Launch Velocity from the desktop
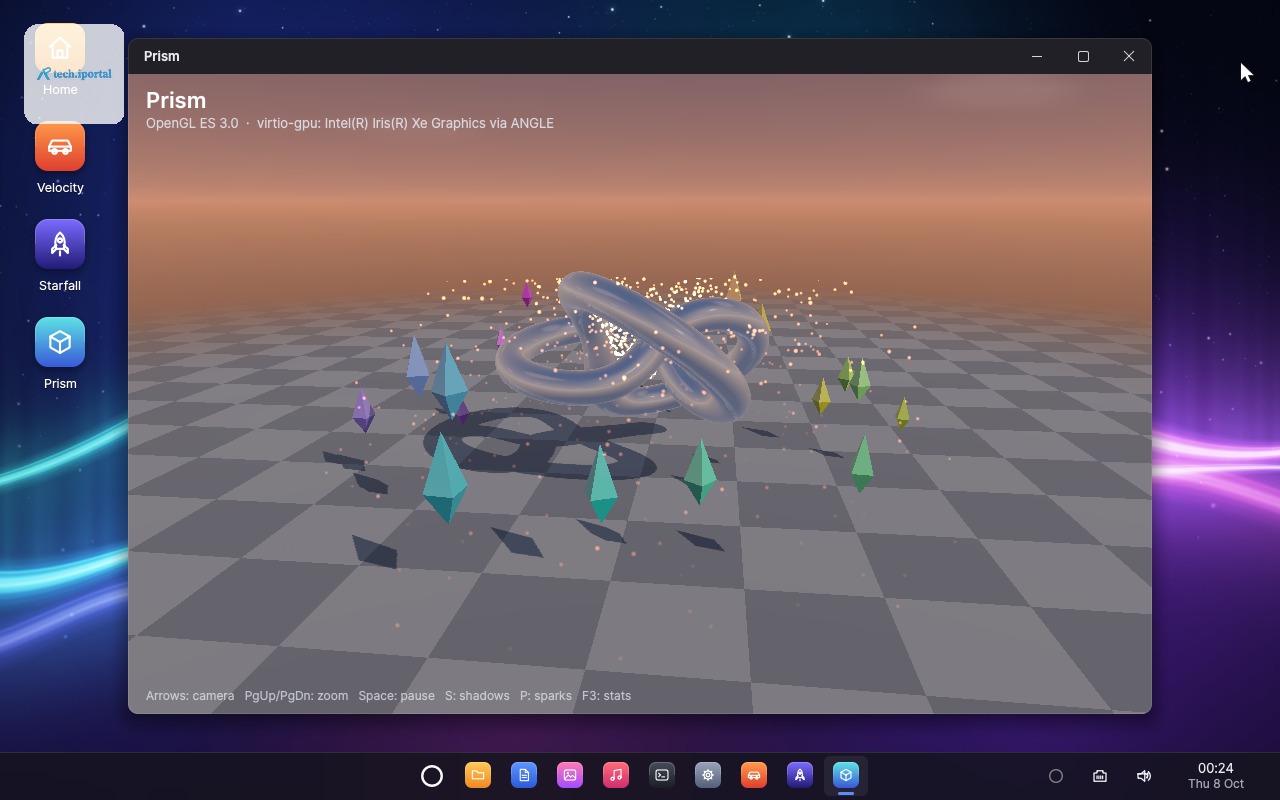 [x=60, y=160]
